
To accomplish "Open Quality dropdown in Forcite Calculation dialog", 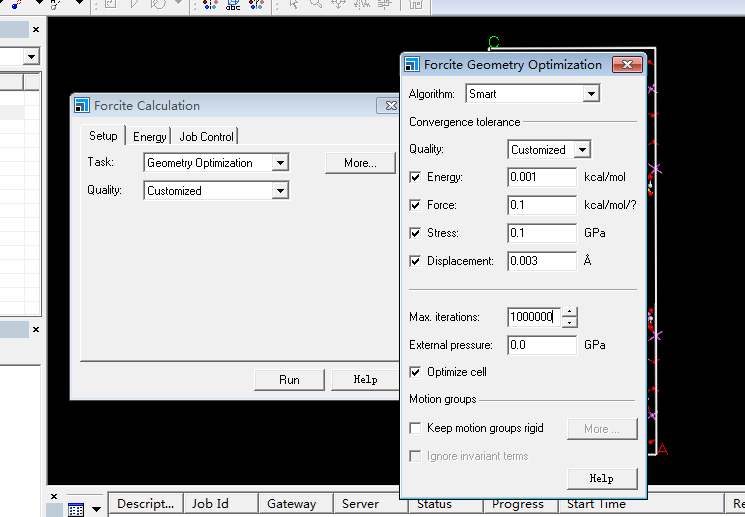I will [280, 191].
